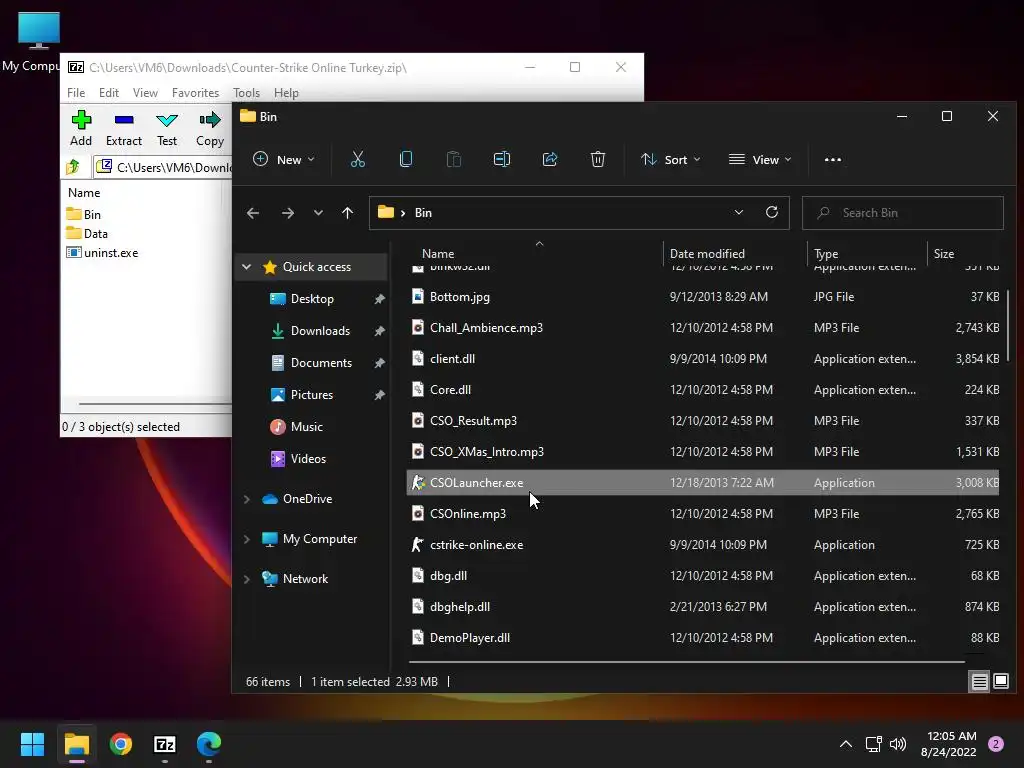The width and height of the screenshot is (1024, 768).
Task: Click the Extract button in 7-Zip
Action: [x=123, y=128]
